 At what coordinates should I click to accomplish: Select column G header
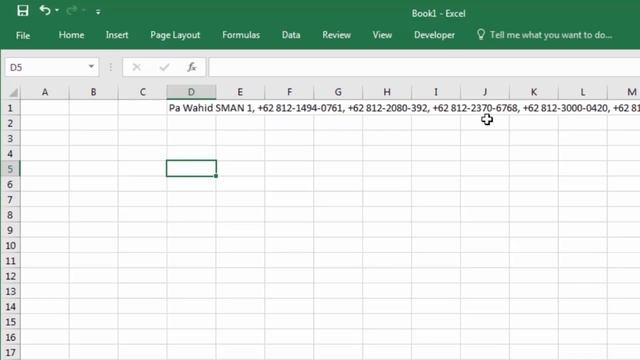338,92
